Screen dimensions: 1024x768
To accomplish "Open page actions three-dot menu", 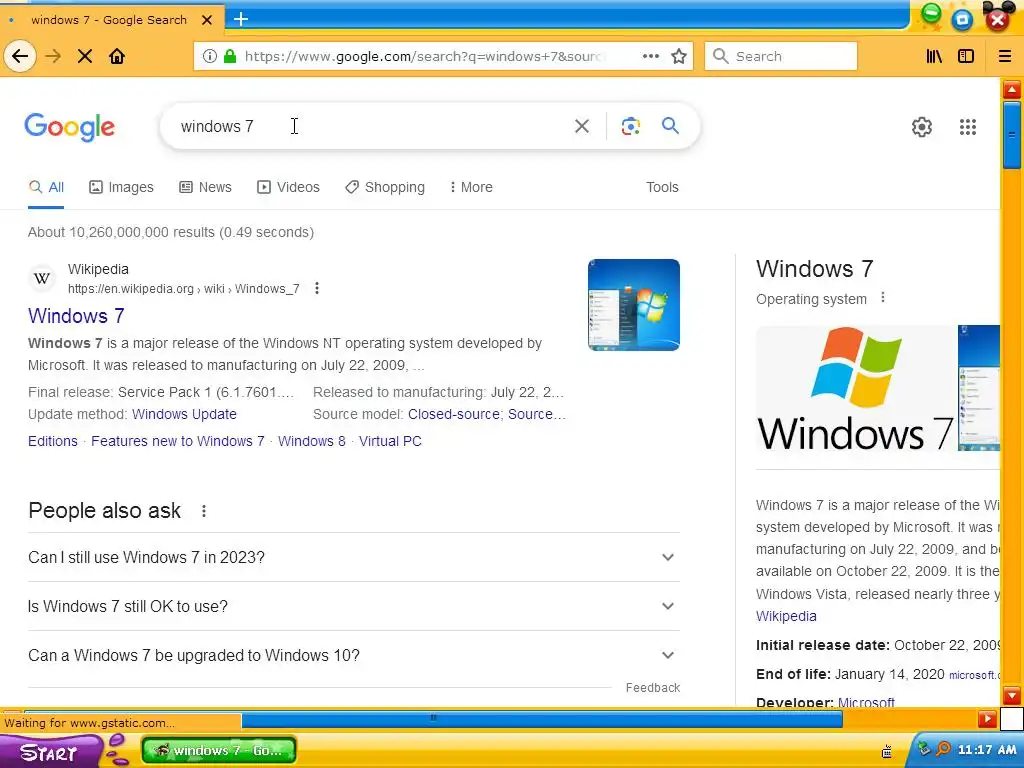I will (650, 56).
